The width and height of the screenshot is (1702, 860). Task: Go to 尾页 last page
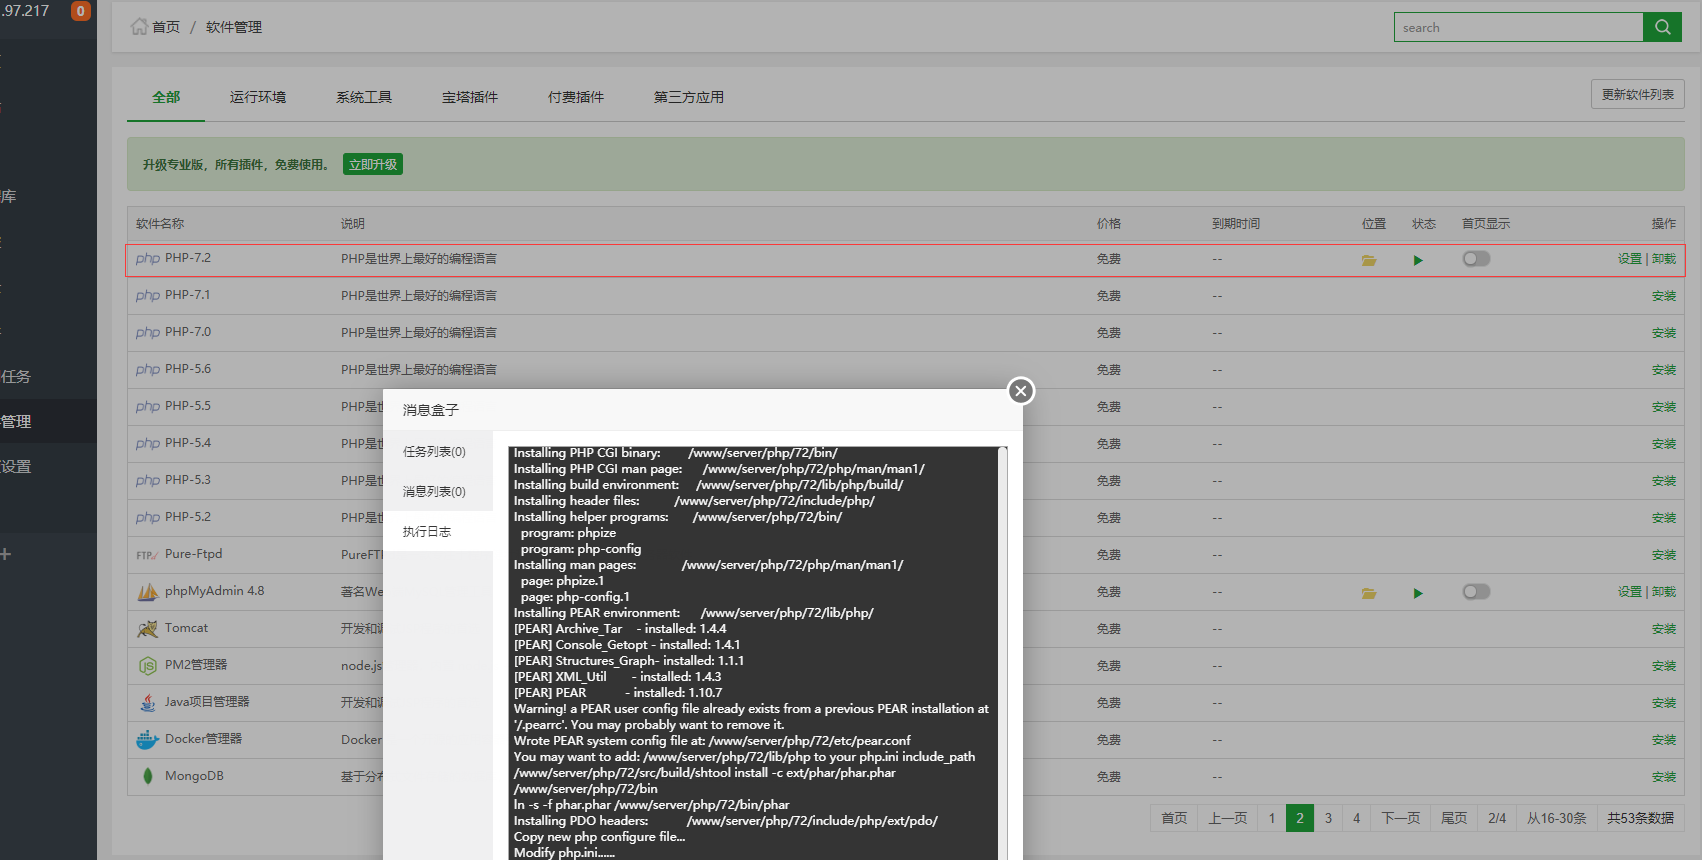coord(1454,818)
